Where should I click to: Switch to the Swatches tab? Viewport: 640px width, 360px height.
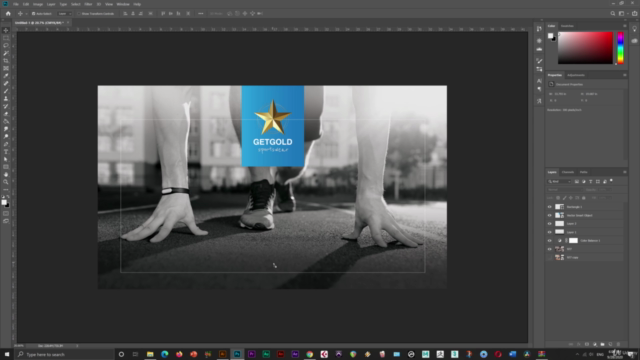tap(567, 26)
